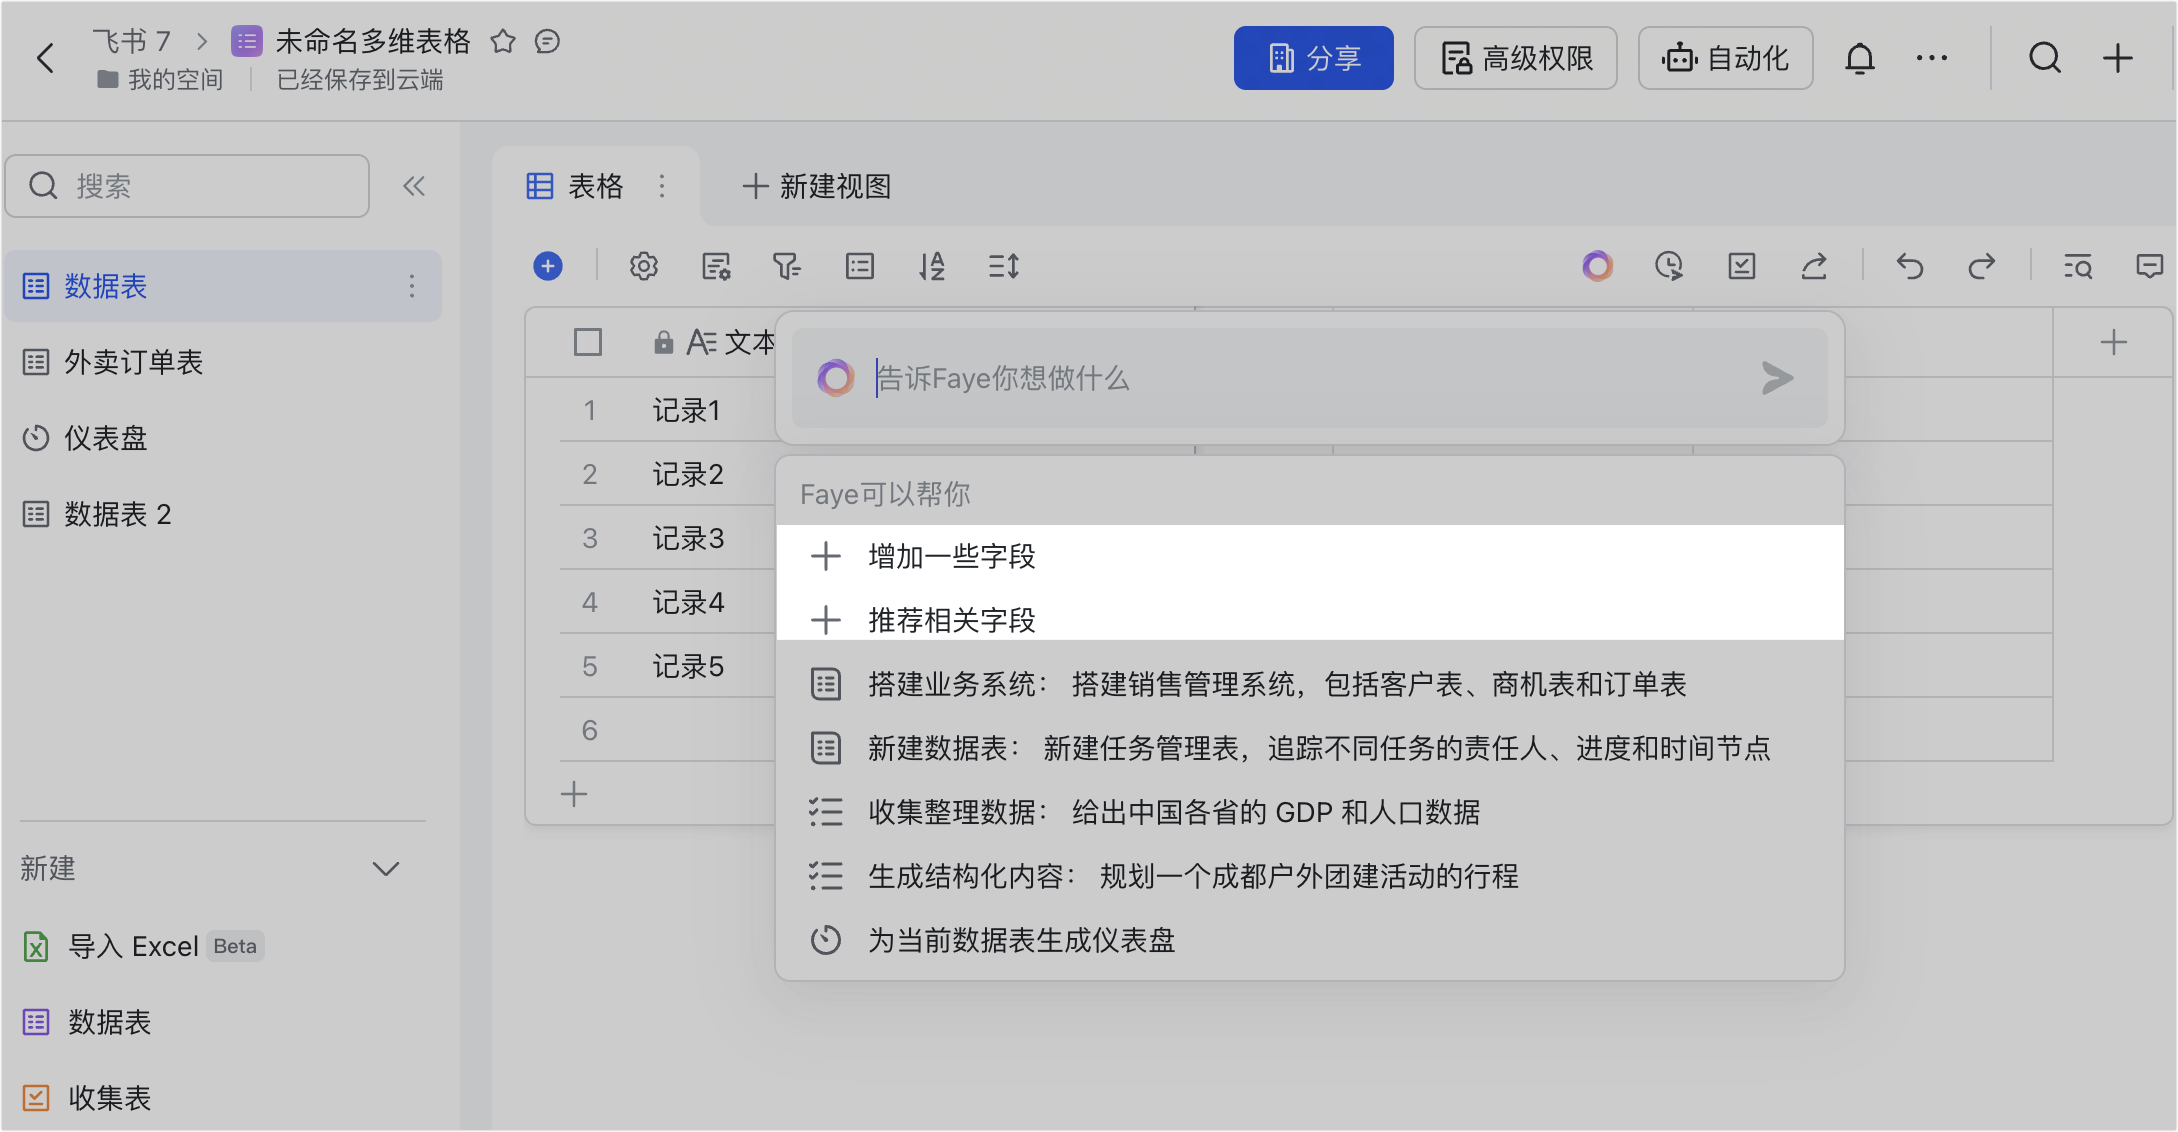2178x1132 pixels.
Task: Click the 飞书 7 breadcrumb
Action: 131,41
